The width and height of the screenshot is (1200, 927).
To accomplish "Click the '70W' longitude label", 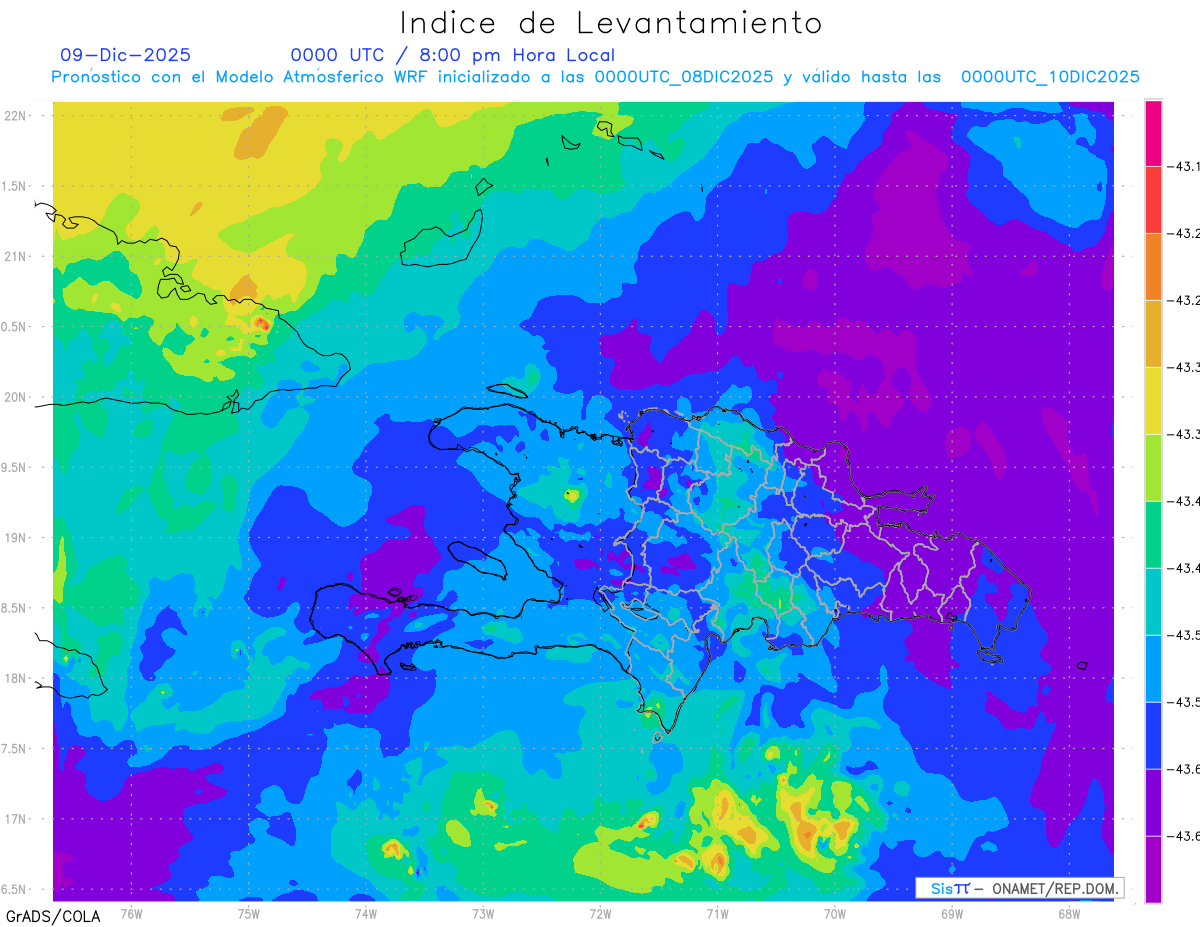I will pyautogui.click(x=835, y=914).
